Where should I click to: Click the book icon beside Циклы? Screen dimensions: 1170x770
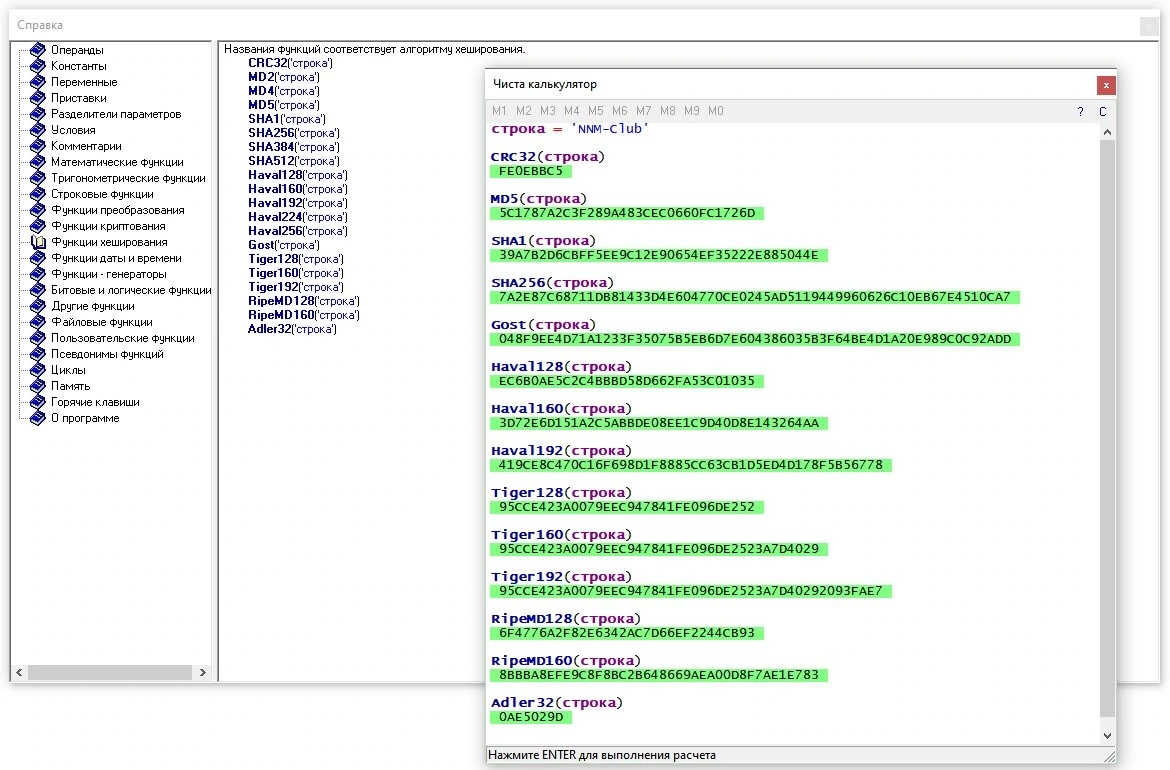click(37, 370)
